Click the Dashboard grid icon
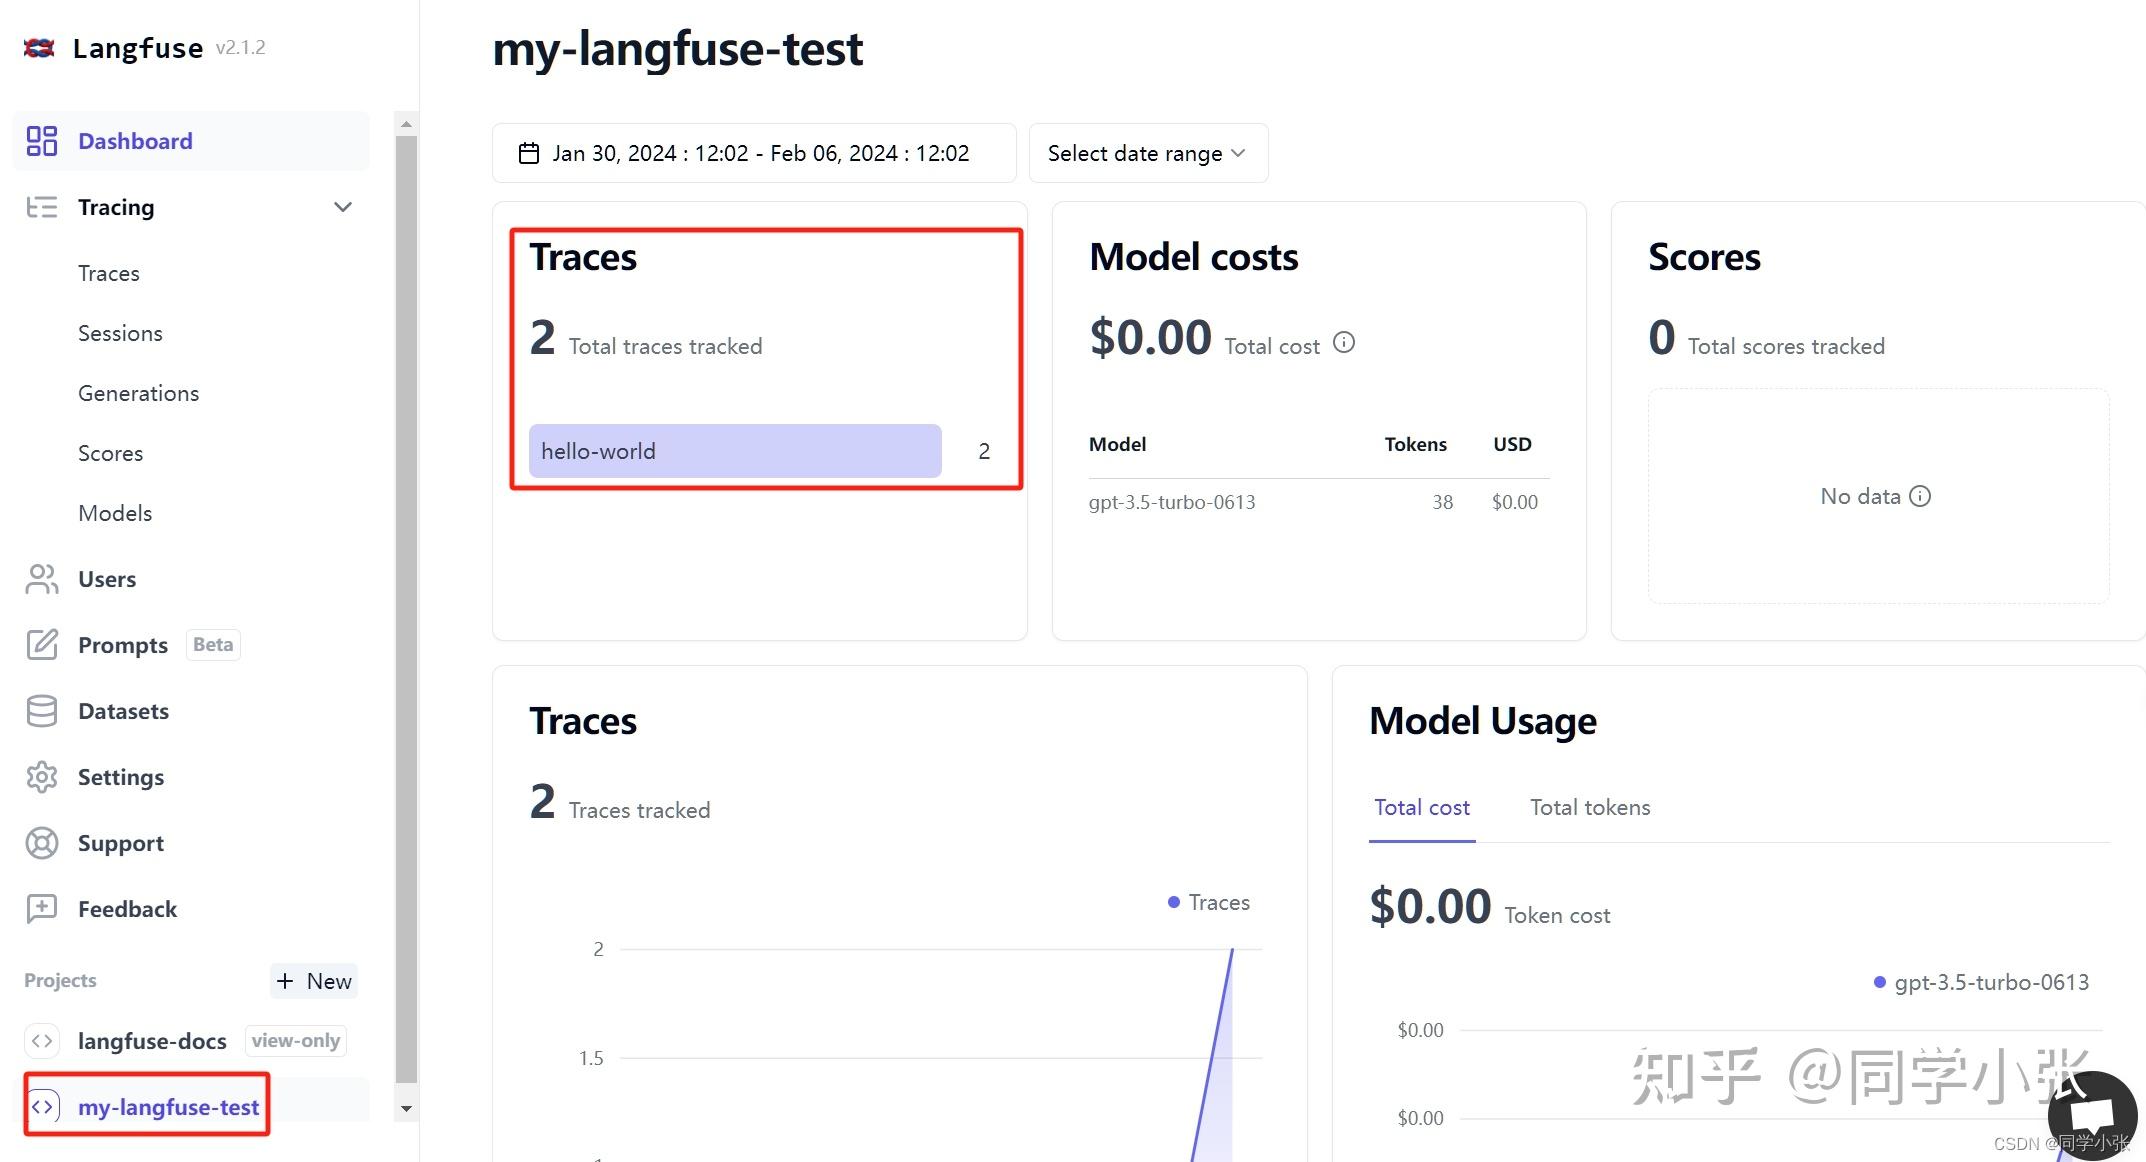 (x=41, y=141)
